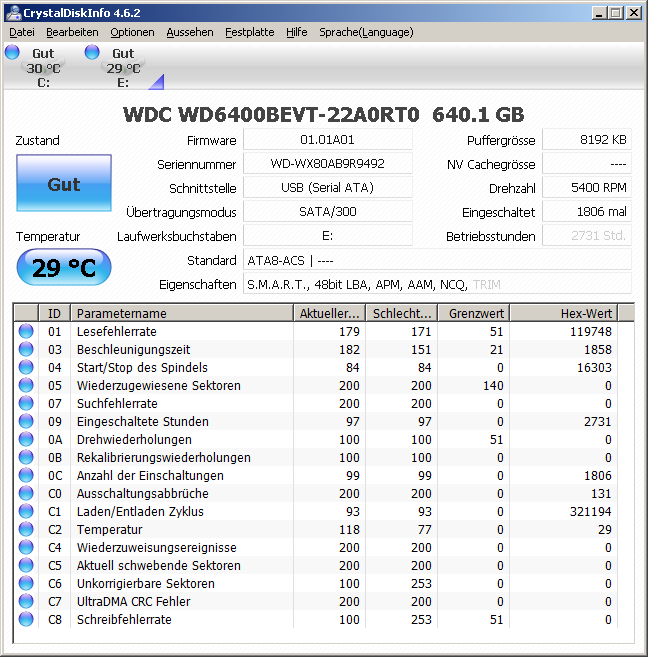Image resolution: width=648 pixels, height=657 pixels.
Task: Click the Firmware field 01.01A01
Action: 328,140
